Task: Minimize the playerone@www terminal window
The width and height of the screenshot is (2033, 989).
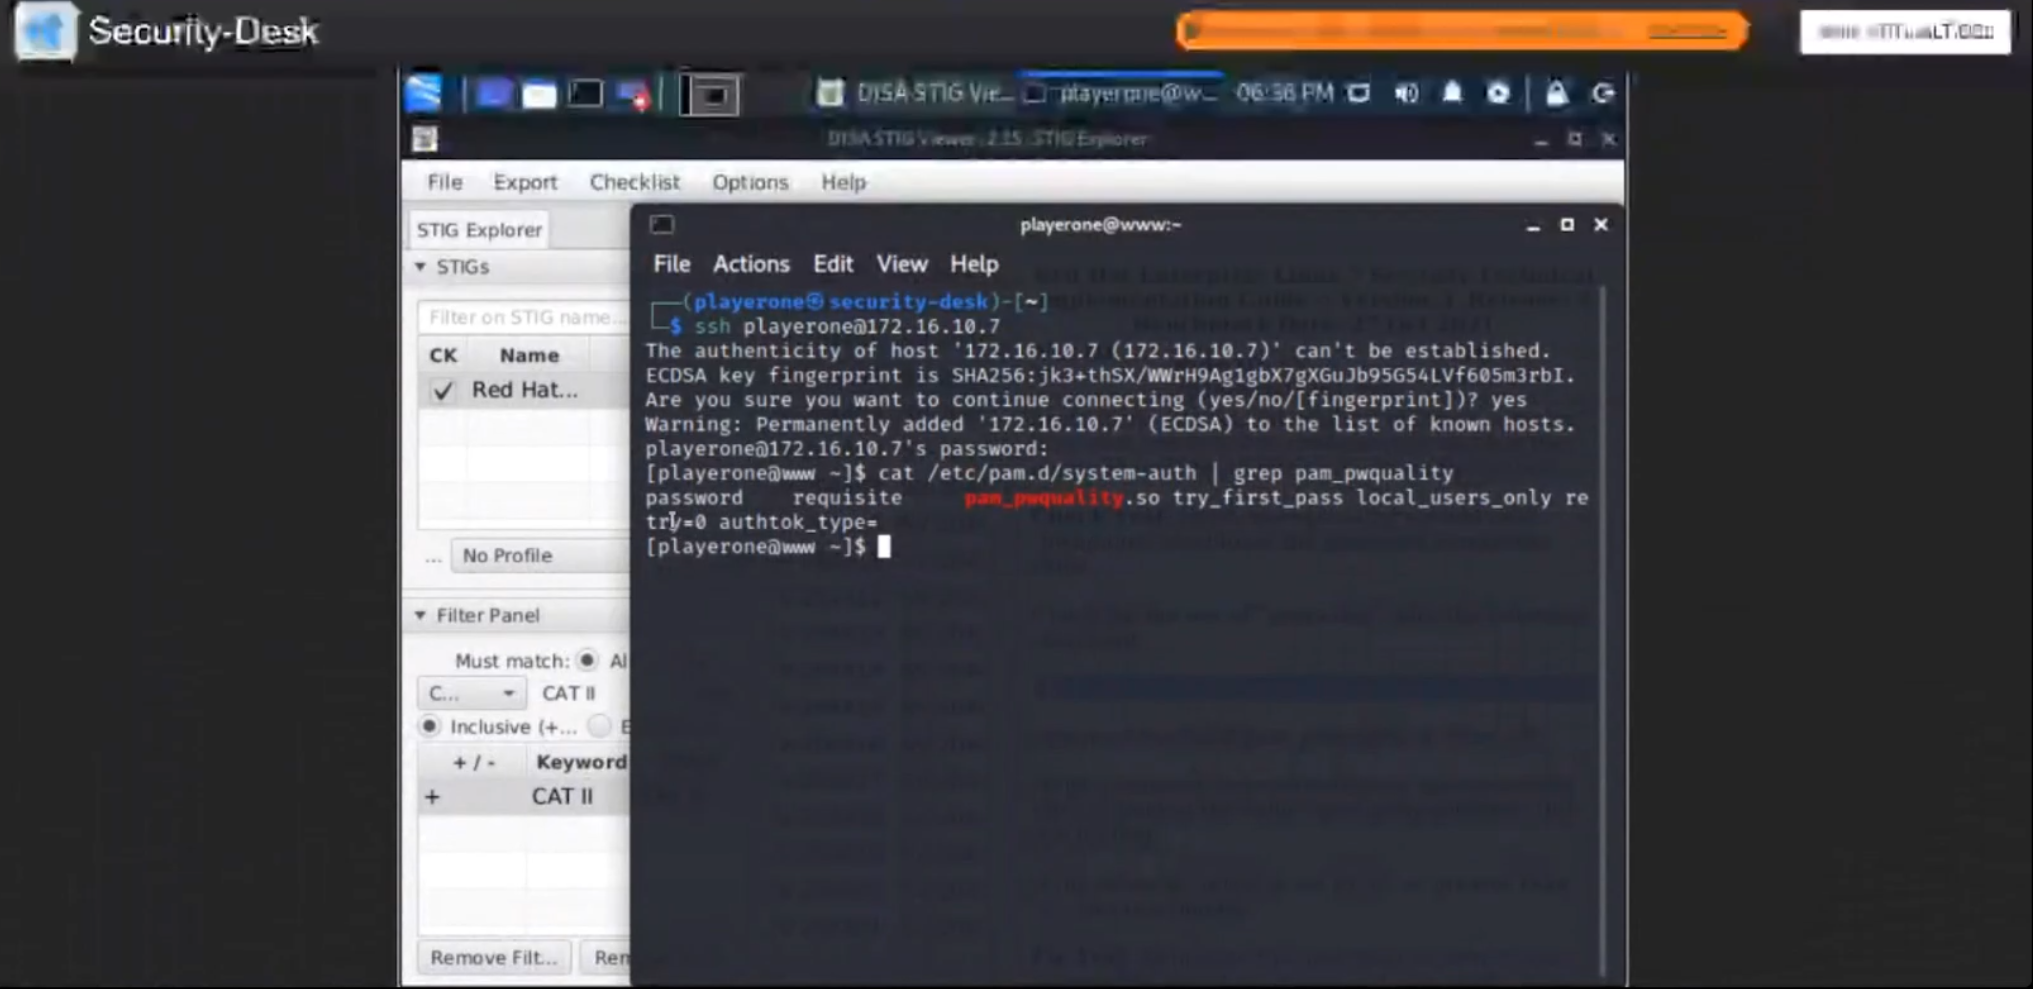Action: click(1533, 226)
